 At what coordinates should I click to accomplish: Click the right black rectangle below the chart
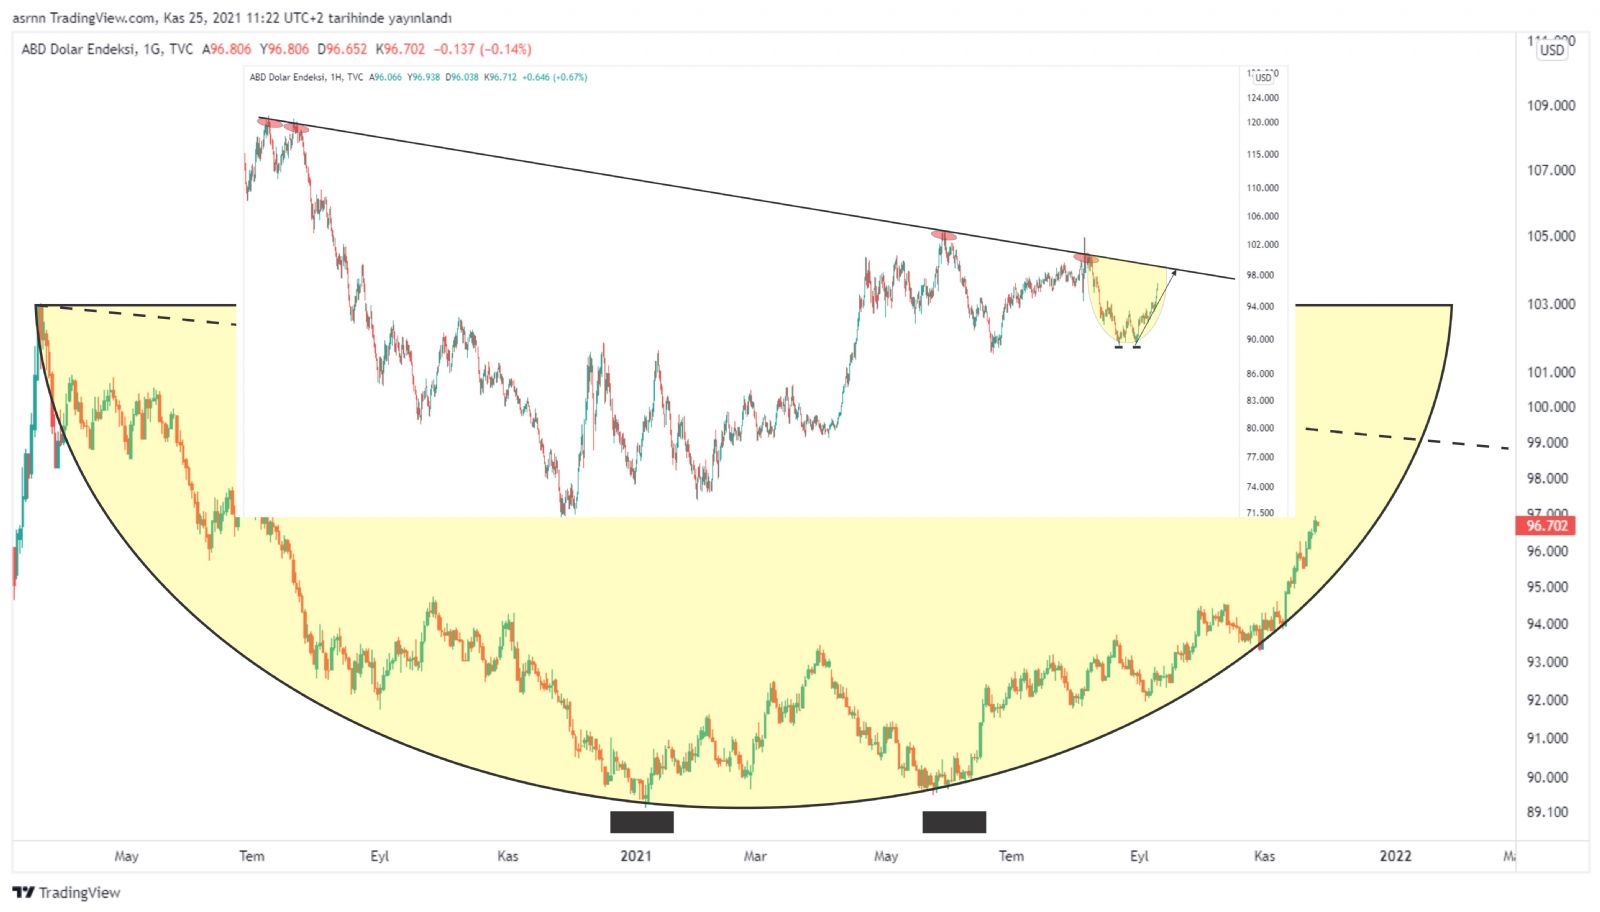coord(954,822)
